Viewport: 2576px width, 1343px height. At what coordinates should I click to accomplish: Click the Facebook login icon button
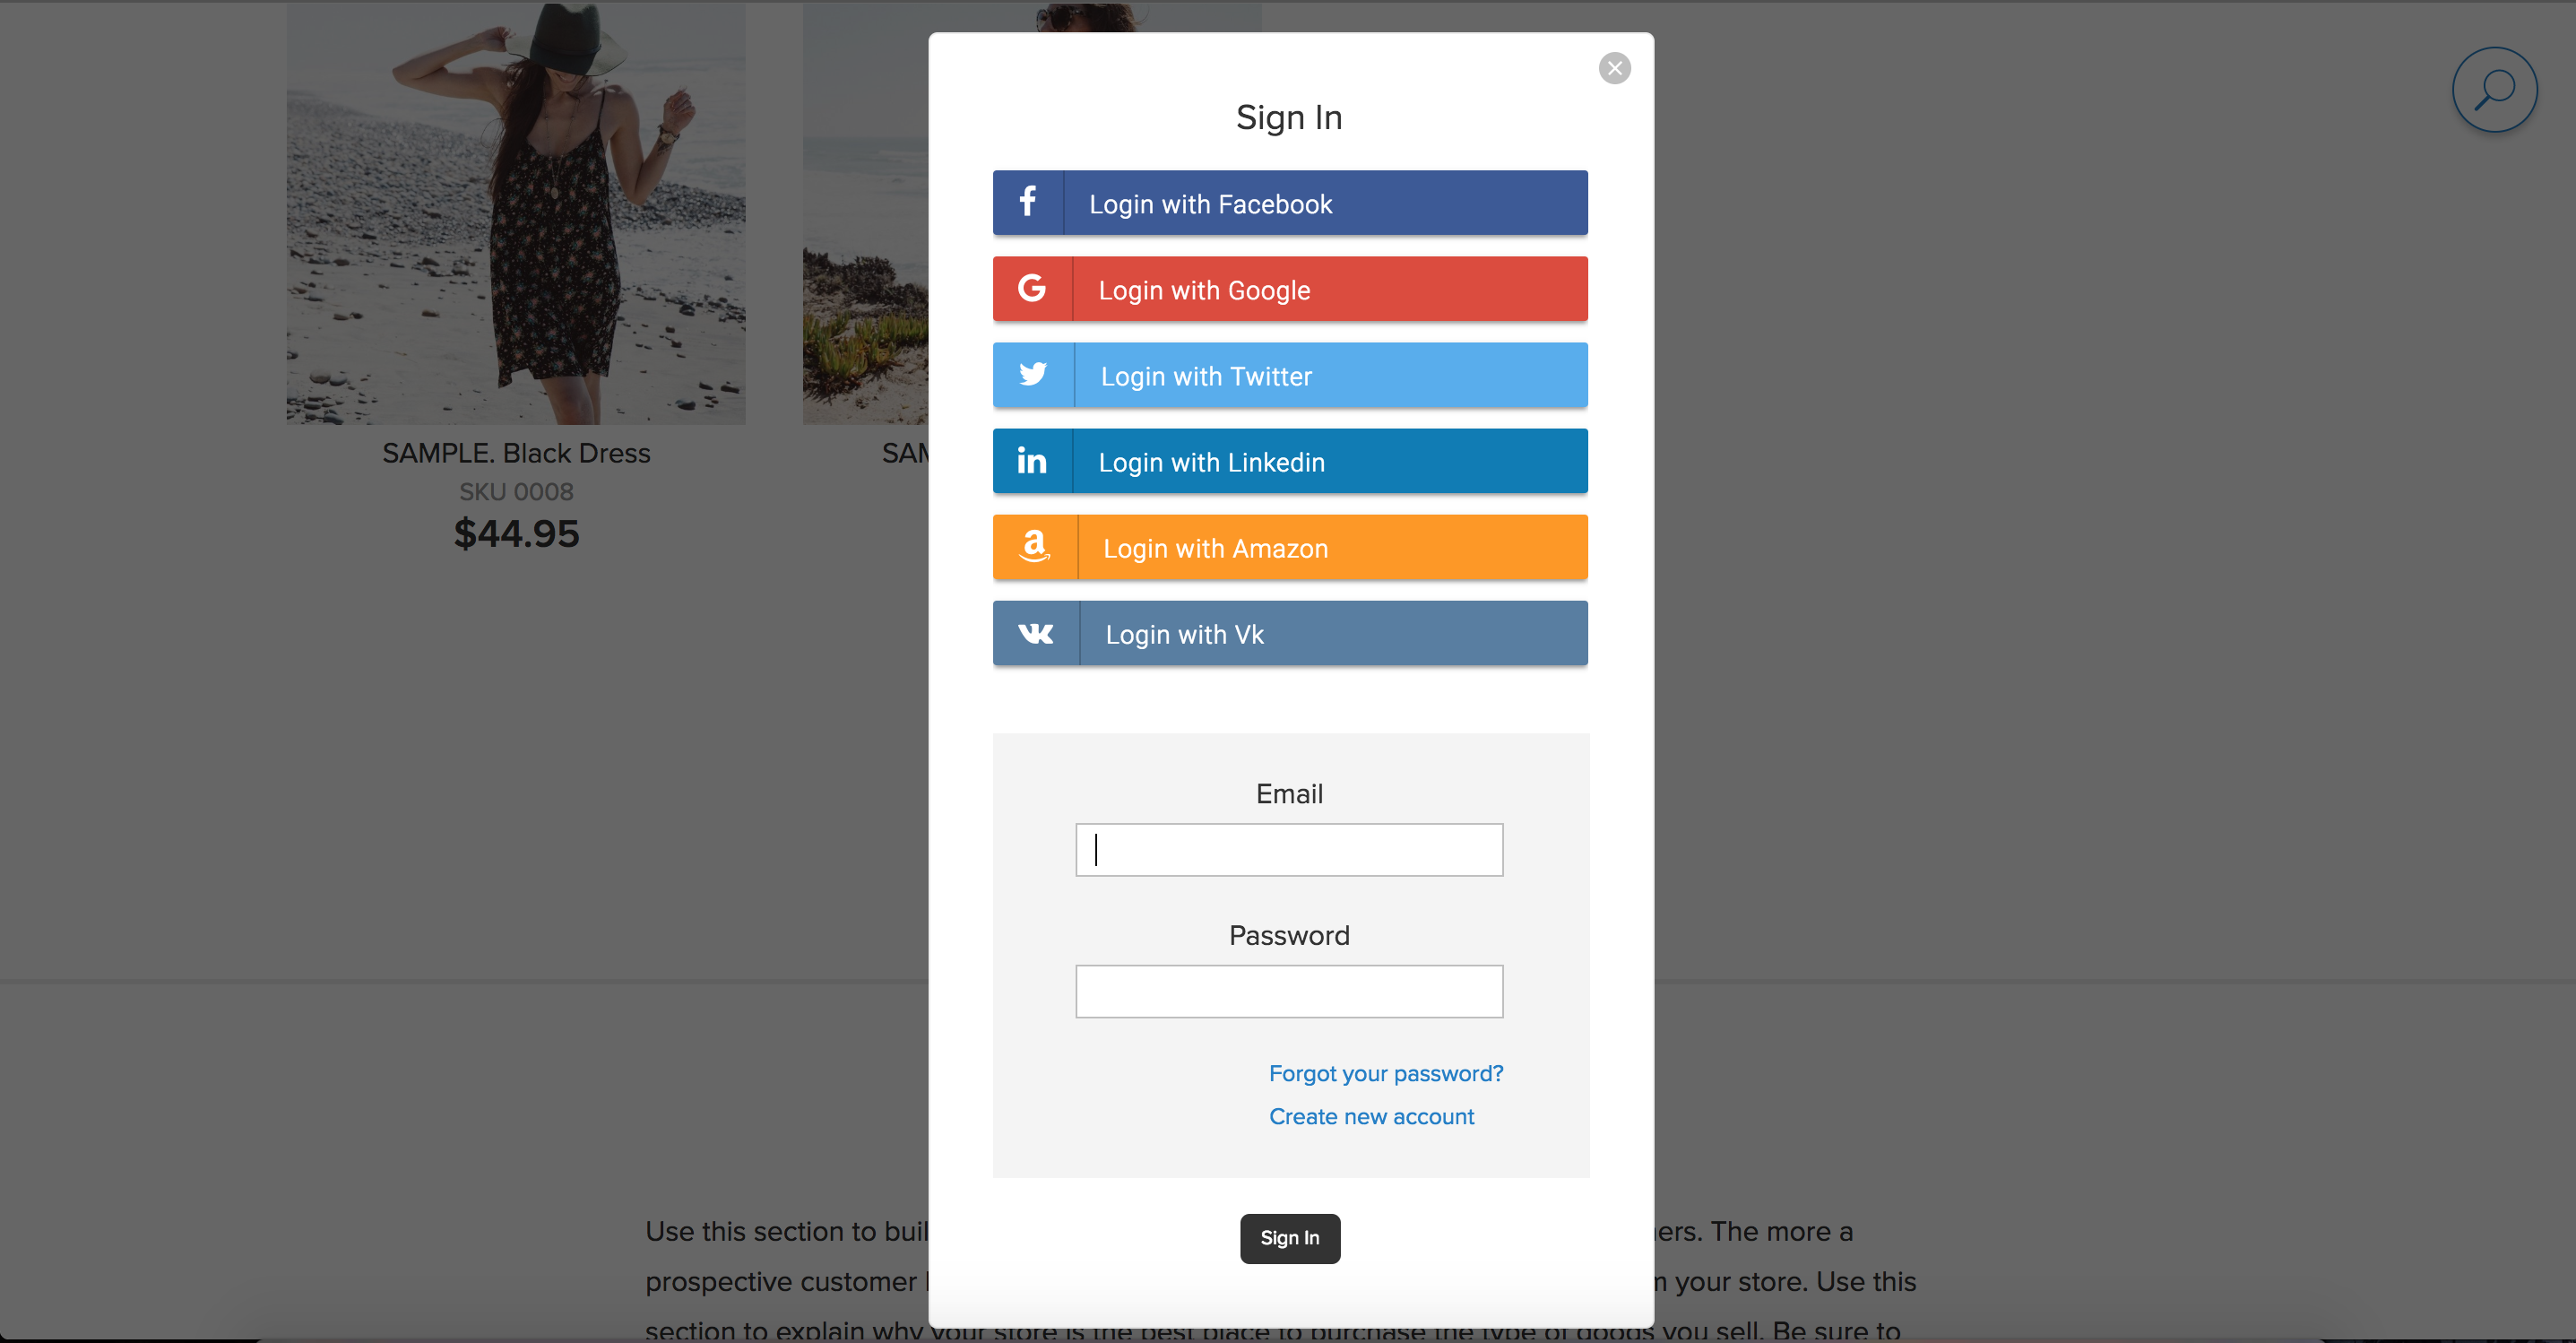click(x=1029, y=203)
